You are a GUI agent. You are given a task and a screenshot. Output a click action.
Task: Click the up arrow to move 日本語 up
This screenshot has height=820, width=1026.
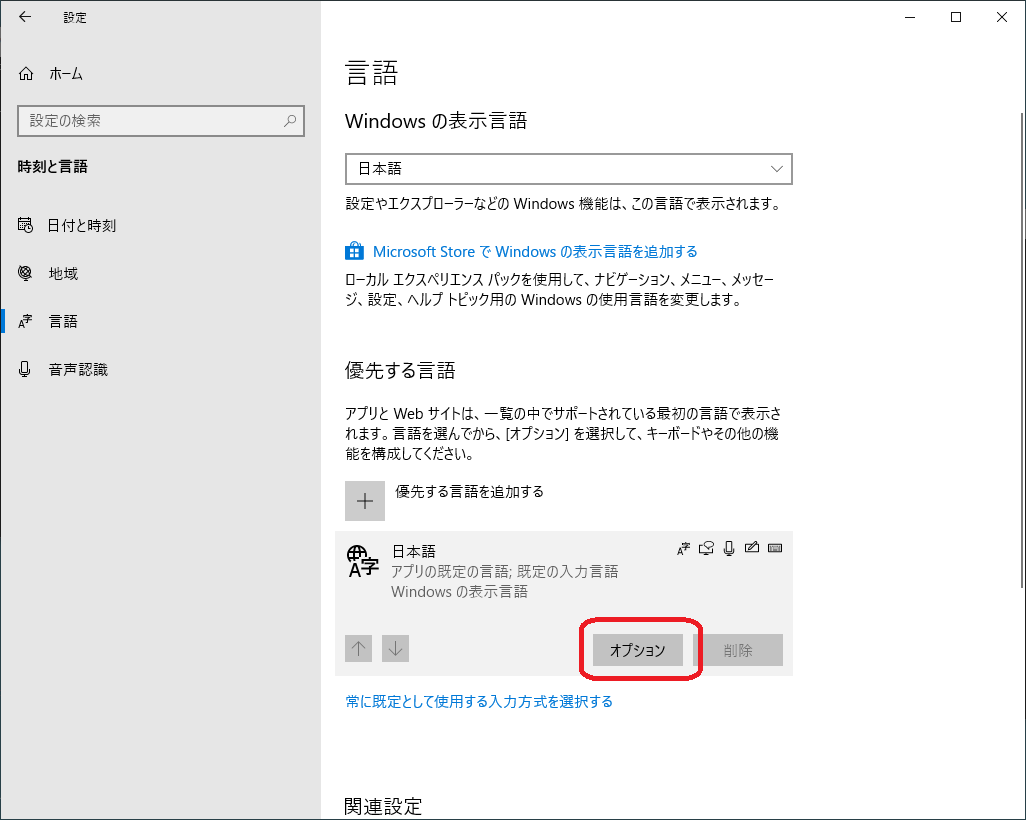coord(359,649)
